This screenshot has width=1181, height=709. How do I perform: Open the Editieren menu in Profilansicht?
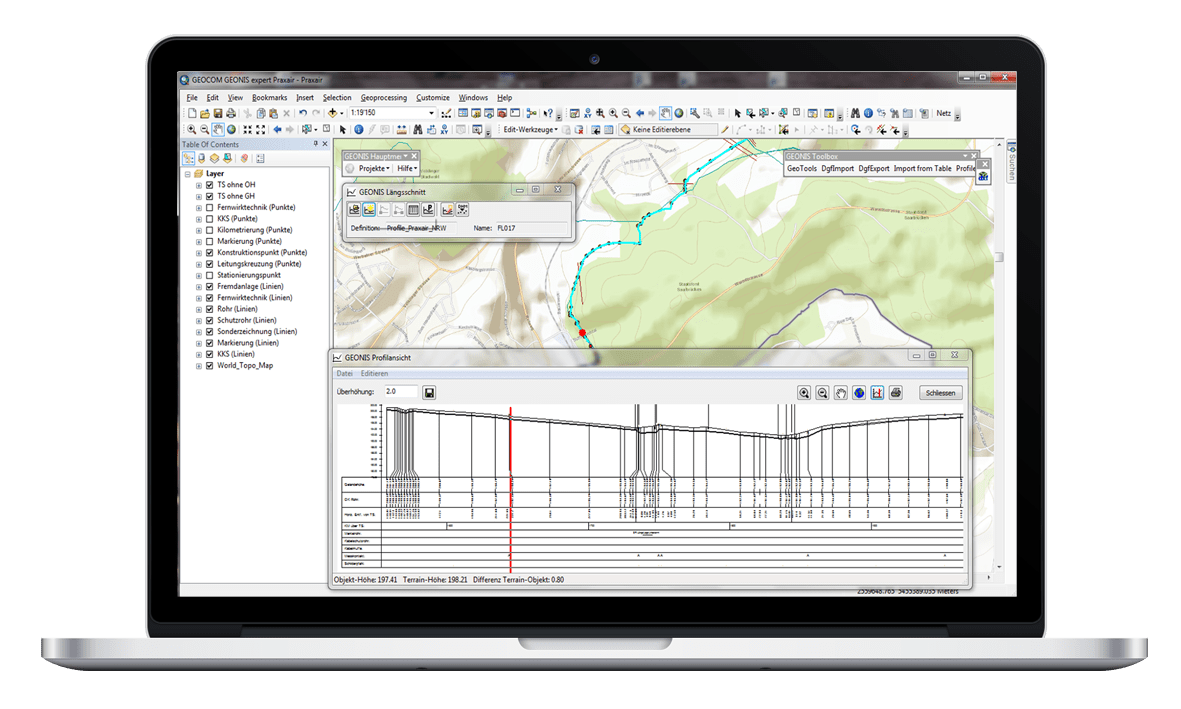[374, 374]
